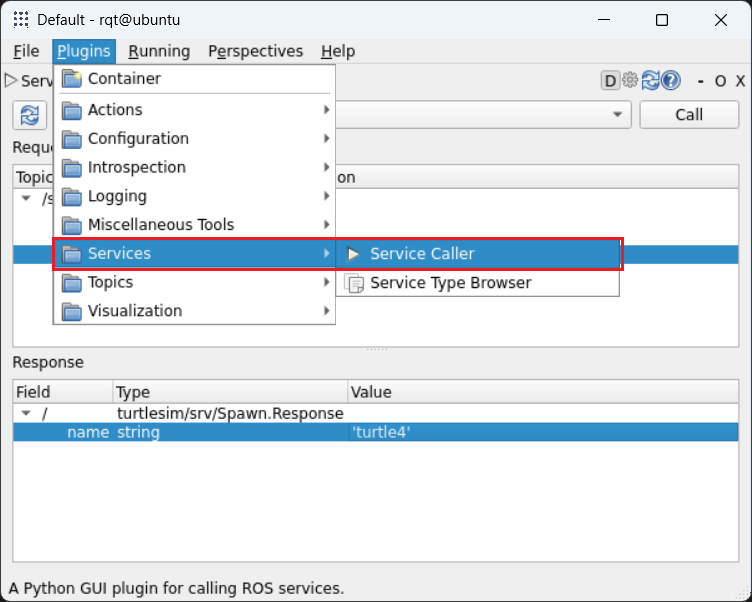Open the service selection combo box arrow
The height and width of the screenshot is (602, 752).
[x=619, y=115]
